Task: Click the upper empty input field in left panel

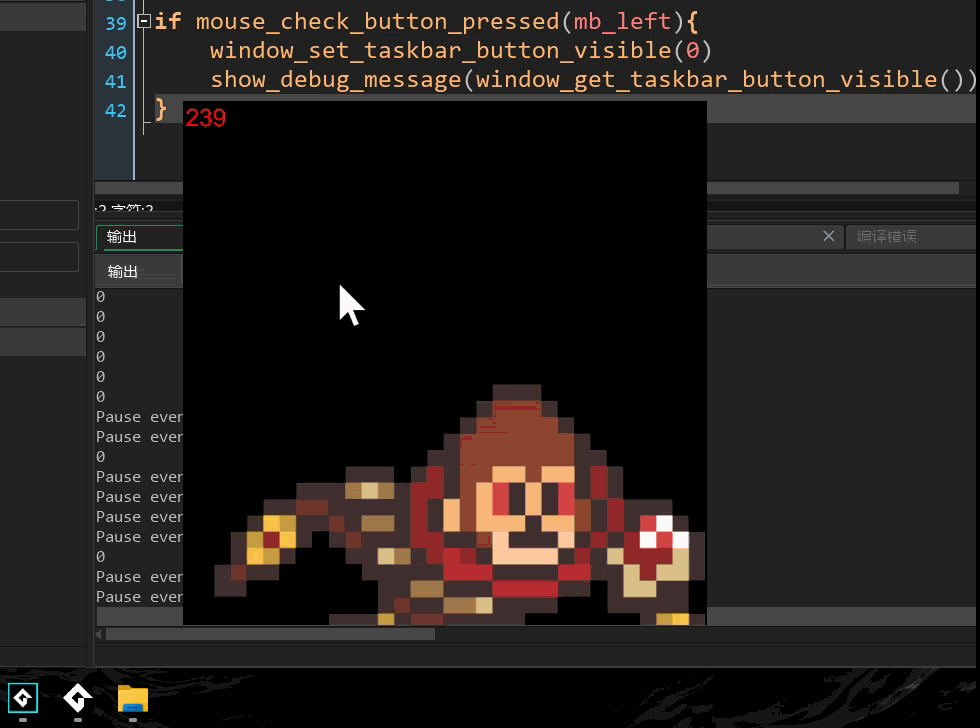Action: tap(39, 215)
